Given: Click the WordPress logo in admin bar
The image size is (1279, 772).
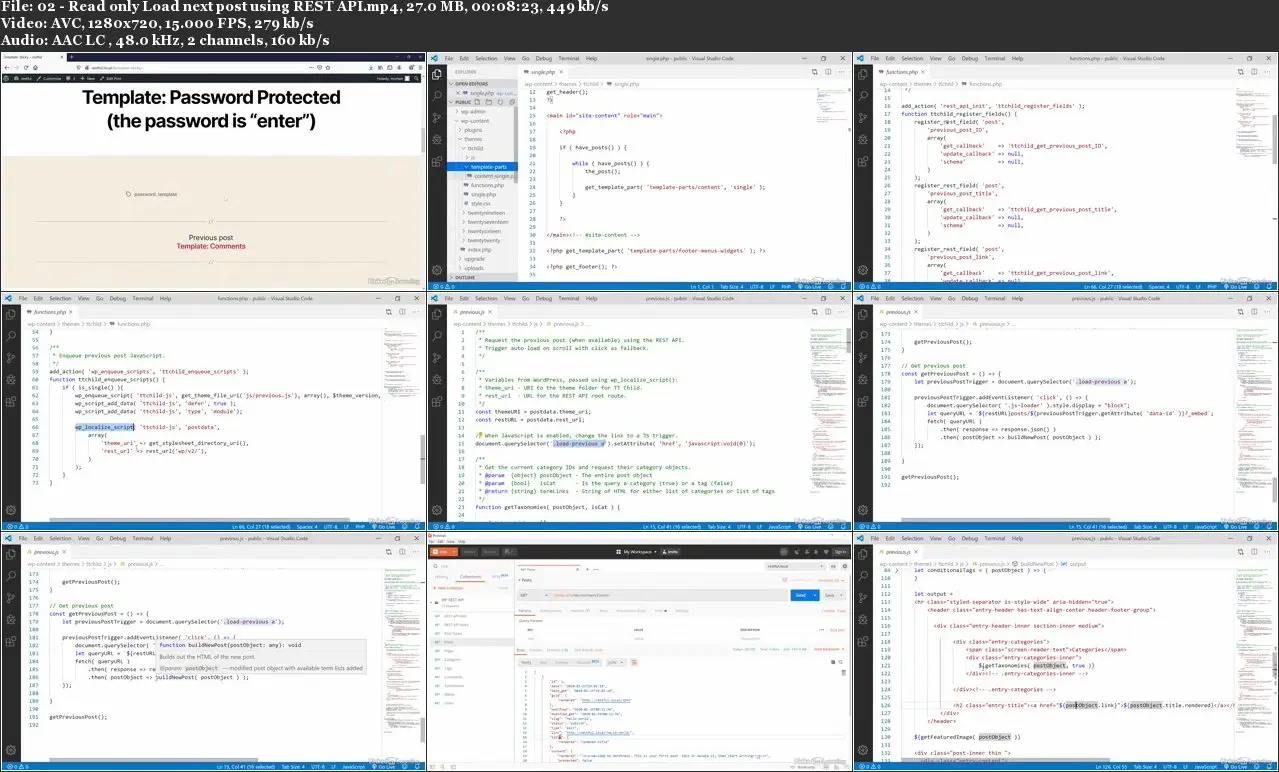Looking at the screenshot, I should coord(6,77).
